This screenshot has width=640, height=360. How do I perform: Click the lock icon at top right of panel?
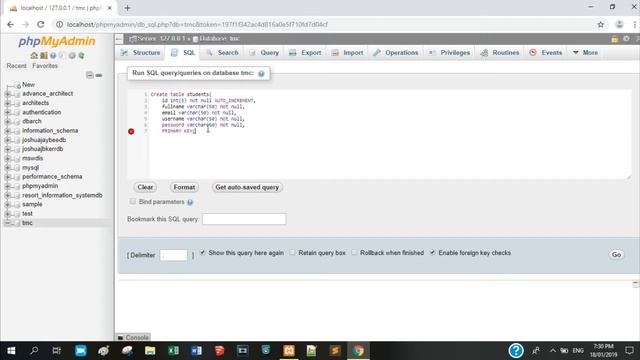(x=615, y=39)
